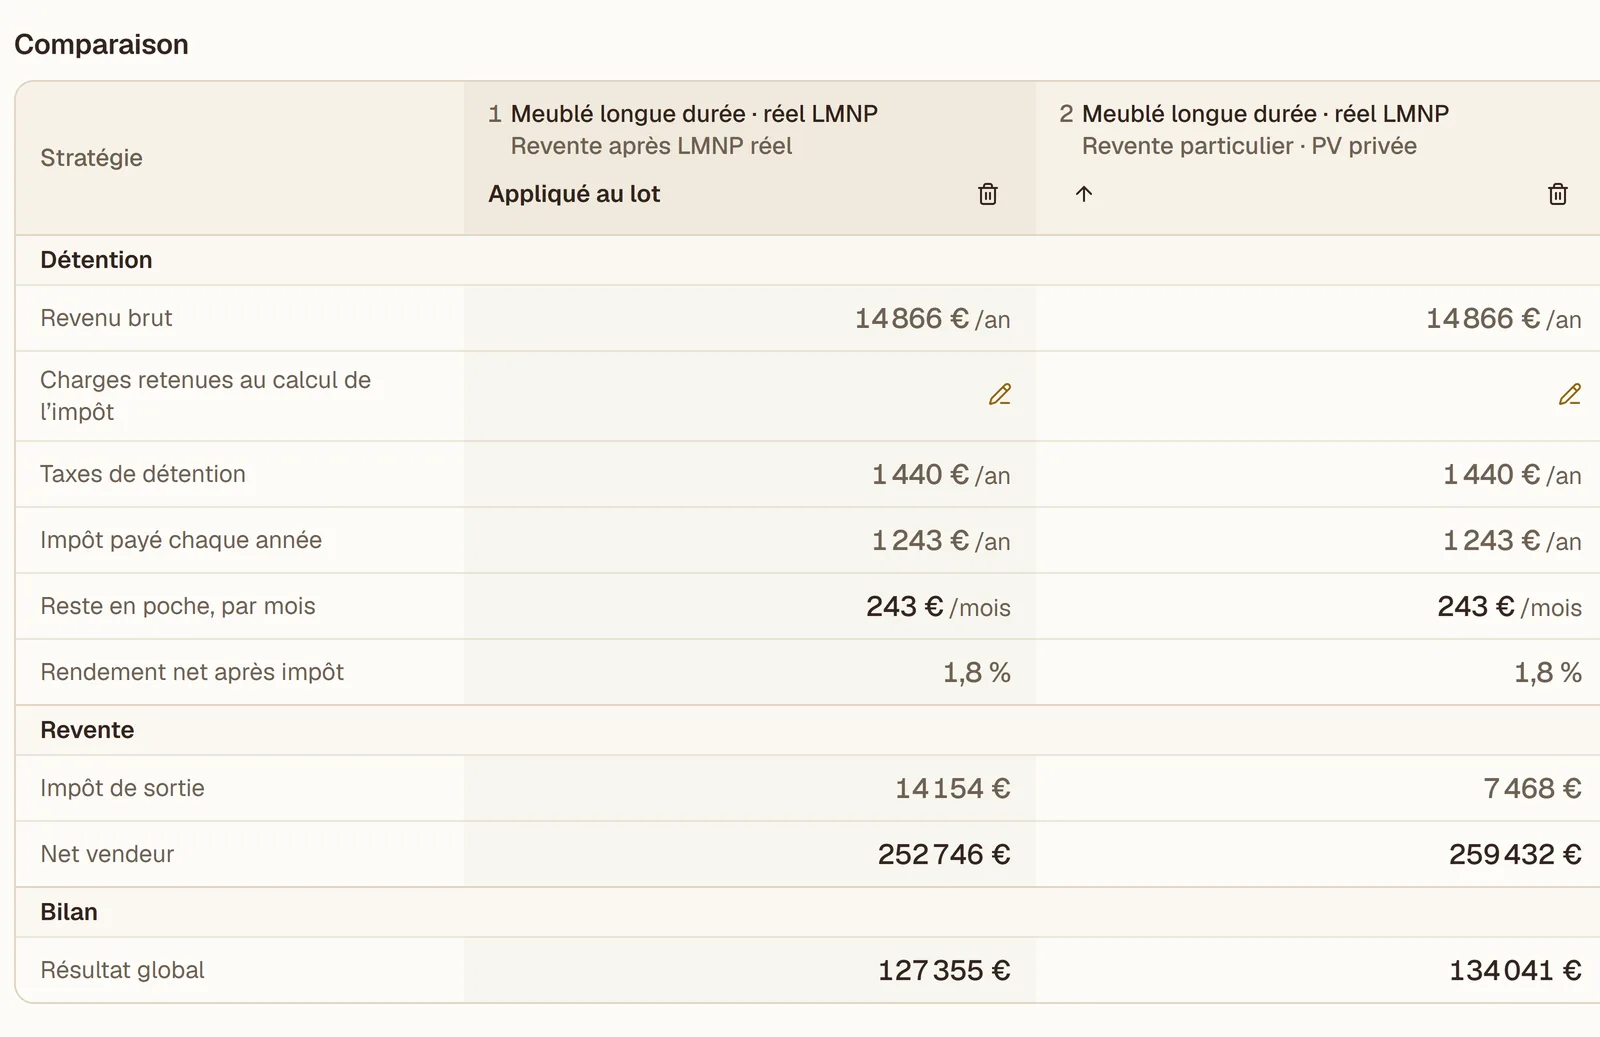Click 'Charges retenues au calcul de l'impôt' label
Viewport: 1600px width, 1037px height.
click(205, 396)
